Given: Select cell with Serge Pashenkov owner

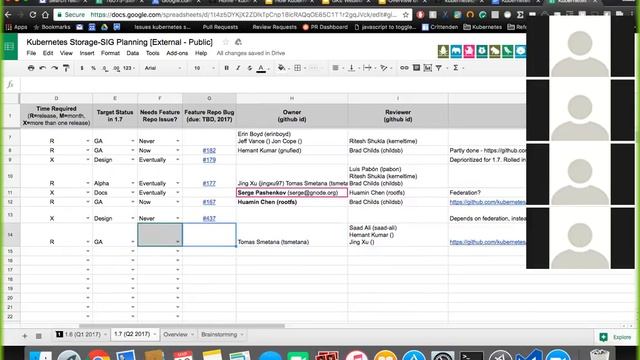Looking at the screenshot, I should [x=292, y=193].
